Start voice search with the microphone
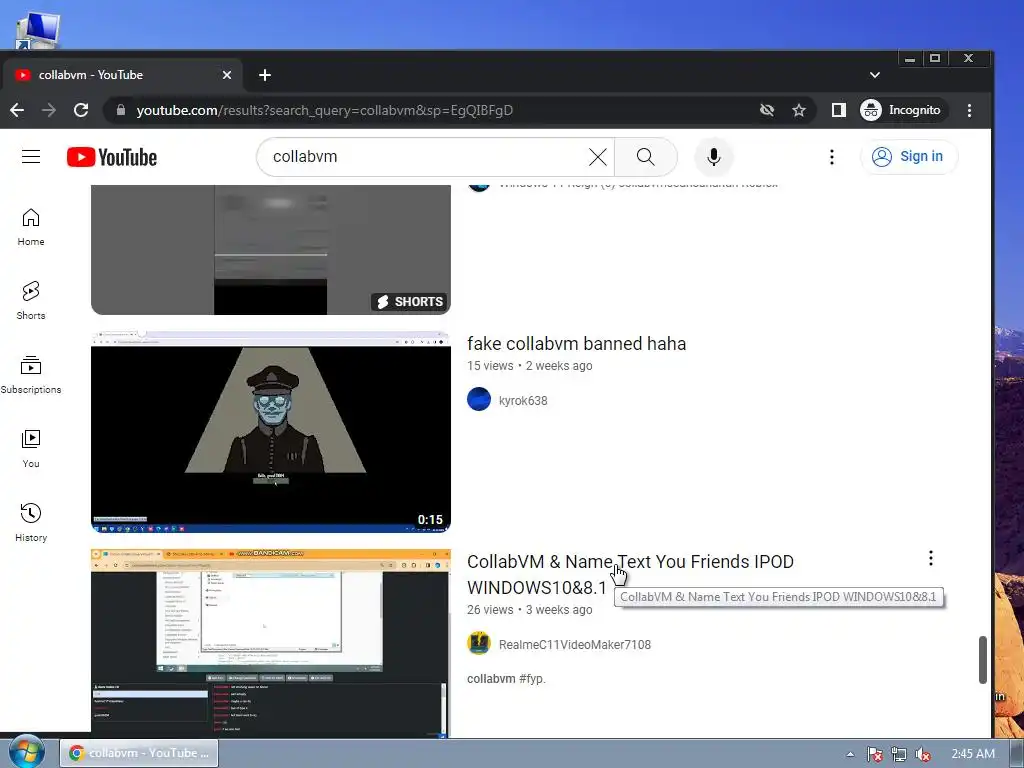The width and height of the screenshot is (1024, 768). click(714, 157)
